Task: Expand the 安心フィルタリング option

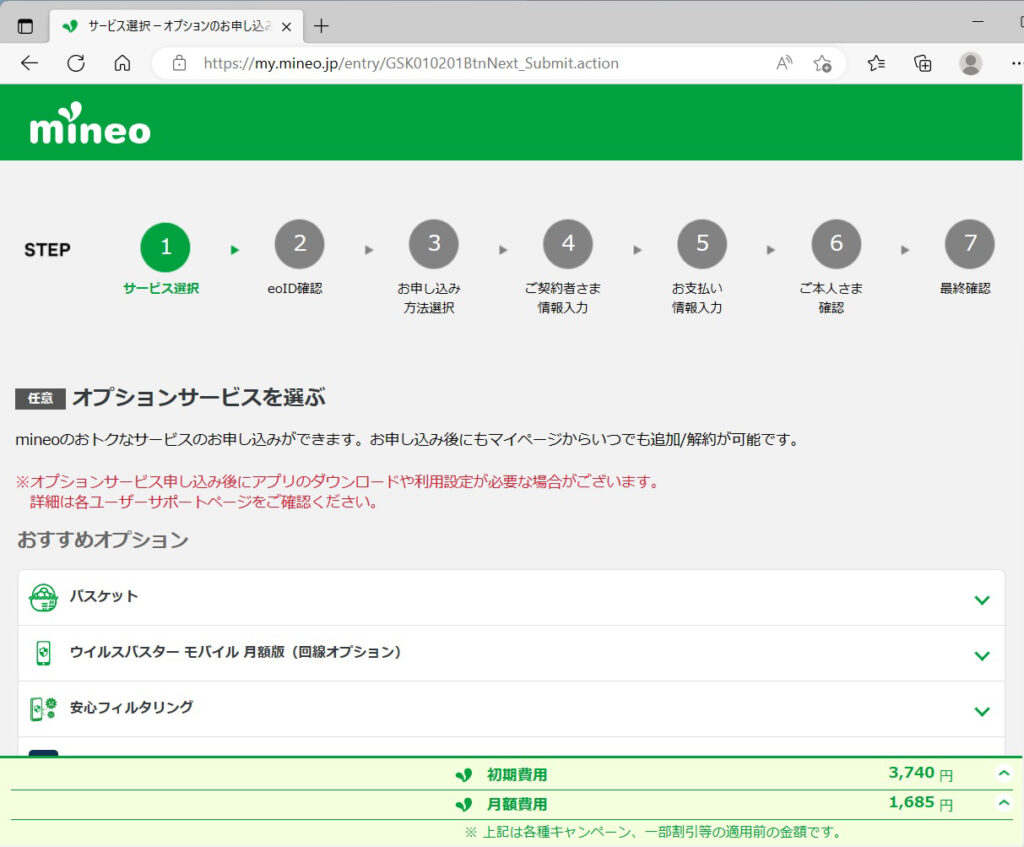Action: coord(511,709)
